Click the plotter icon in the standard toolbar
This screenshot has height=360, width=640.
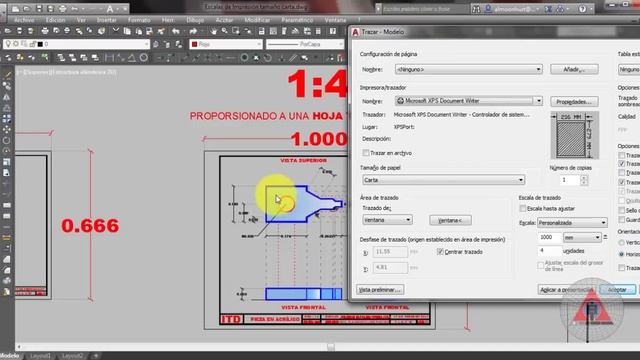coord(45,31)
